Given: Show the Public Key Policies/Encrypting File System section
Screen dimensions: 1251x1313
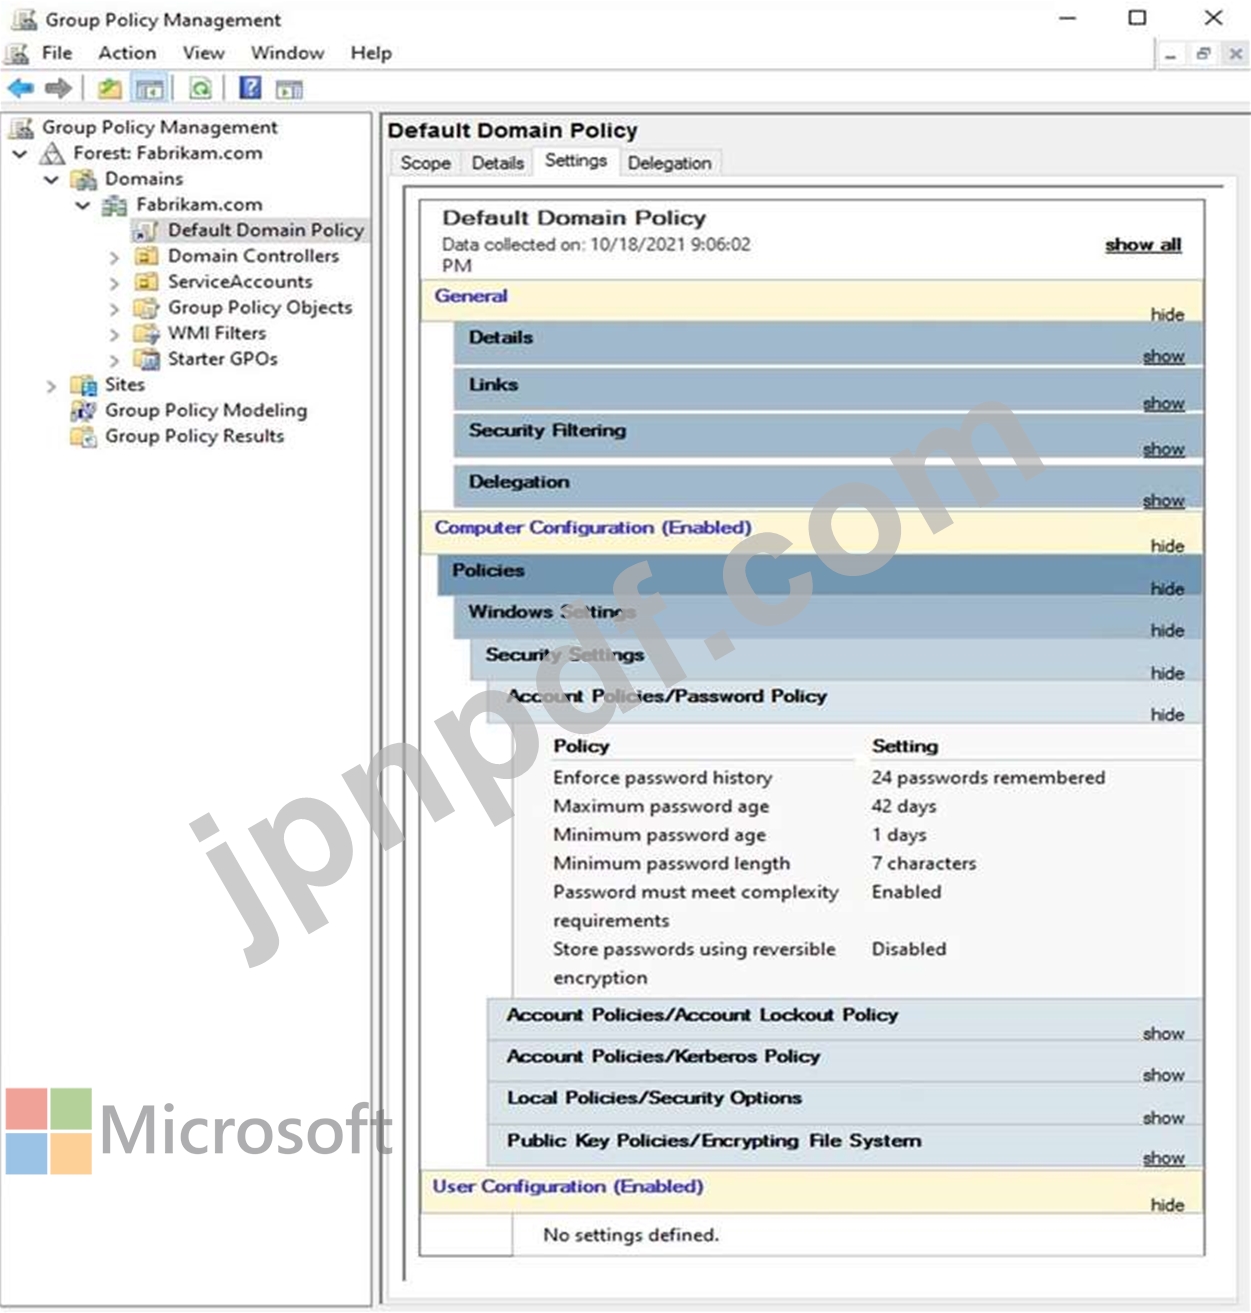Looking at the screenshot, I should click(x=1164, y=1159).
